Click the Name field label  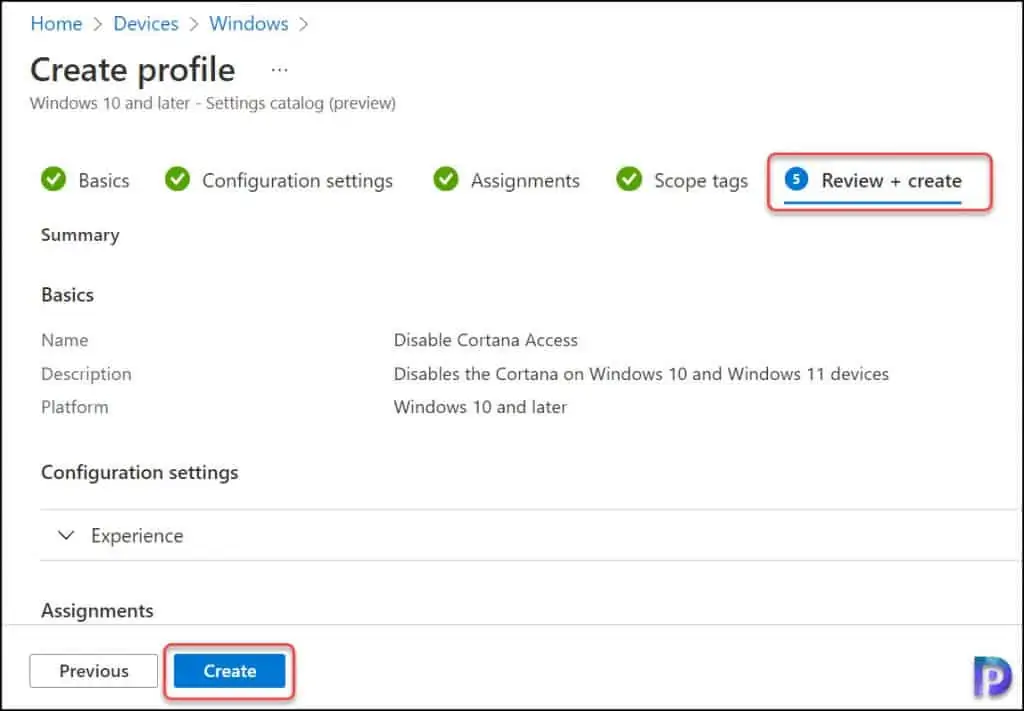tap(65, 340)
